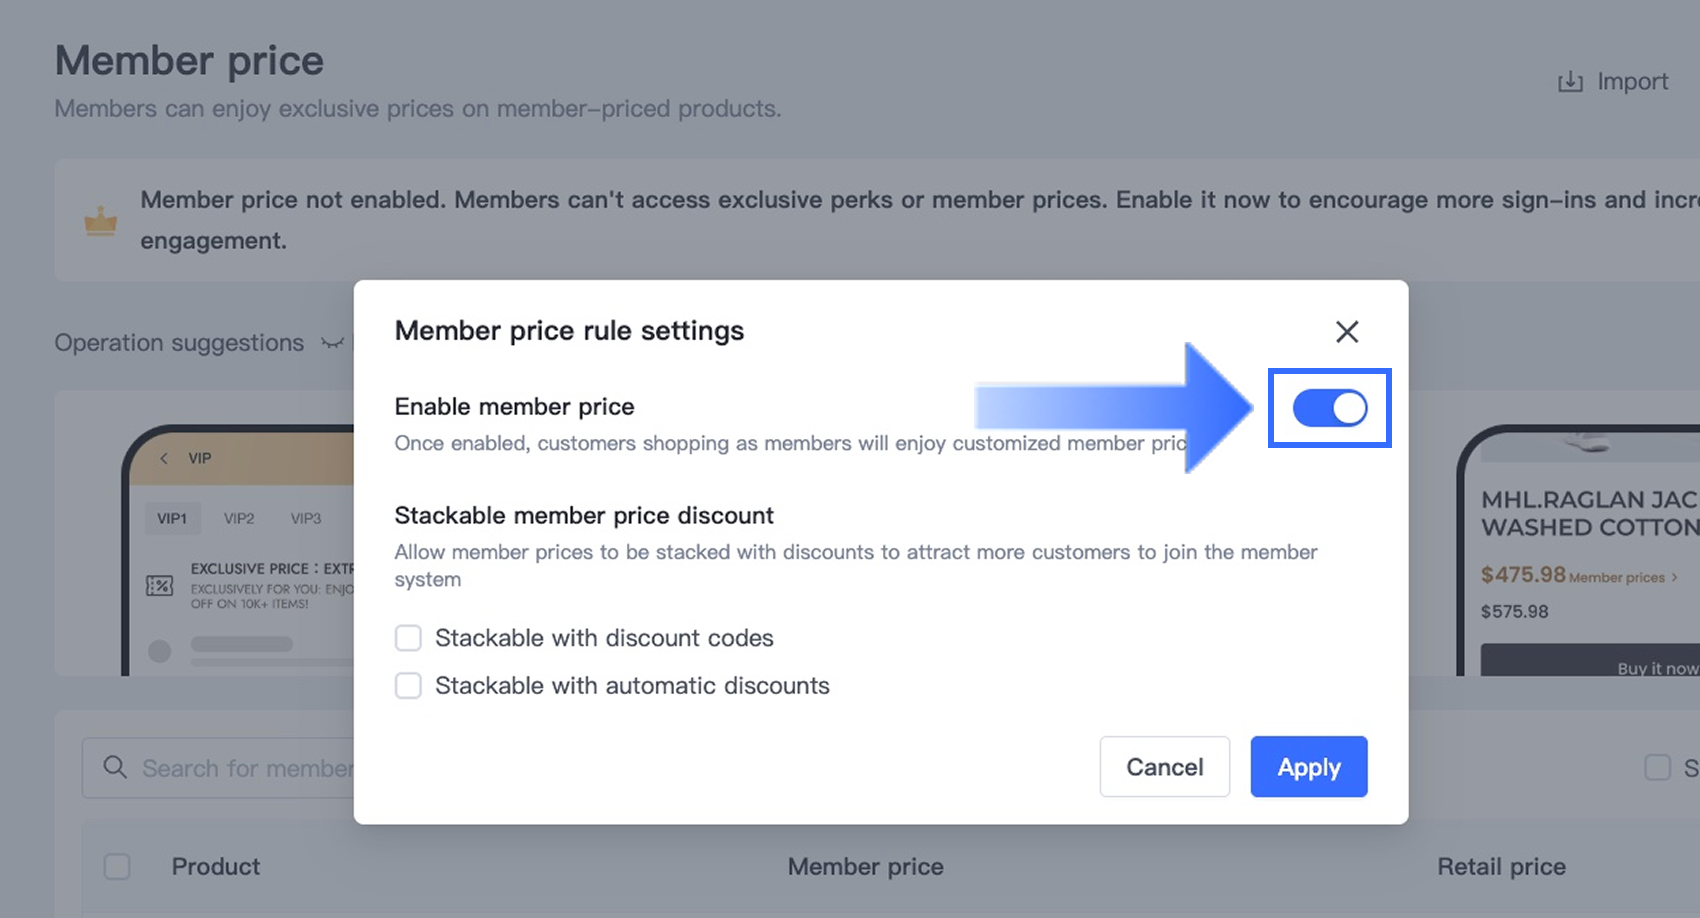Click the Apply button
The width and height of the screenshot is (1700, 918).
pyautogui.click(x=1308, y=767)
